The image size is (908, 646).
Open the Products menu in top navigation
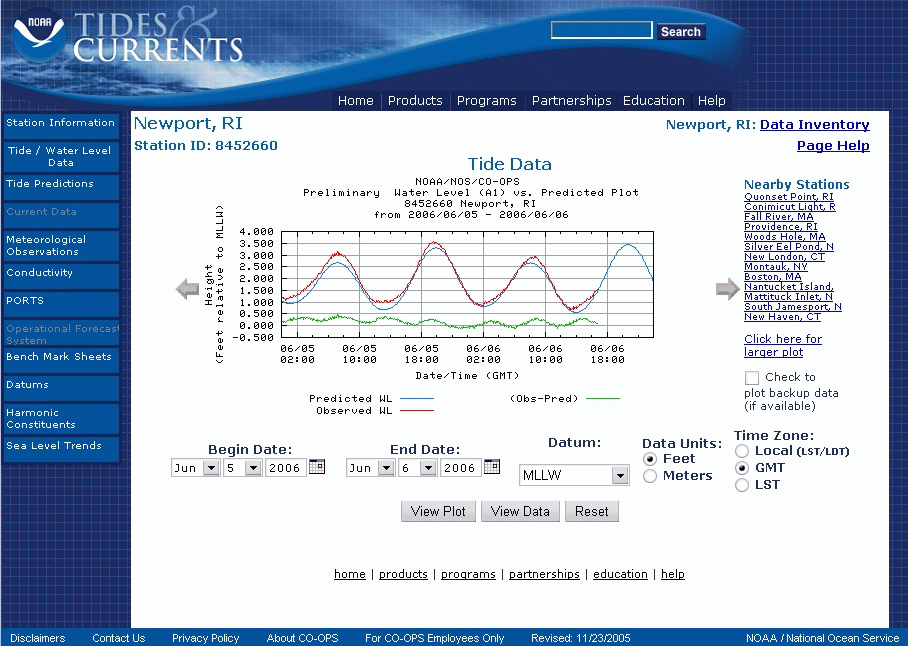[415, 101]
